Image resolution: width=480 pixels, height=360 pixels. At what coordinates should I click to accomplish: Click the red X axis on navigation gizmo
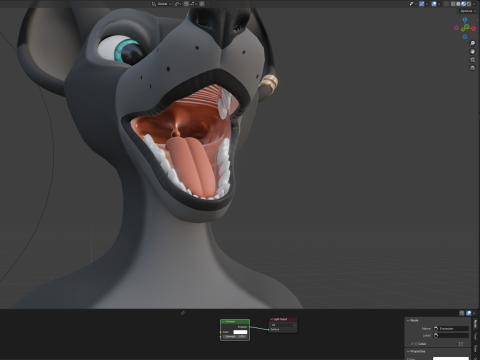tap(473, 28)
